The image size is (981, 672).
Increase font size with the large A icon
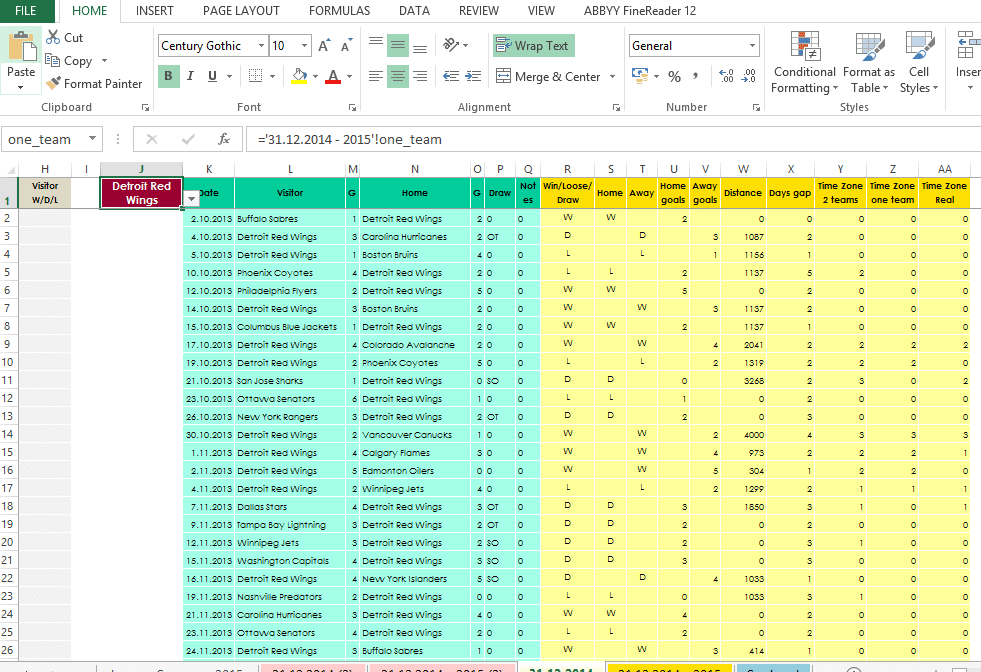324,46
